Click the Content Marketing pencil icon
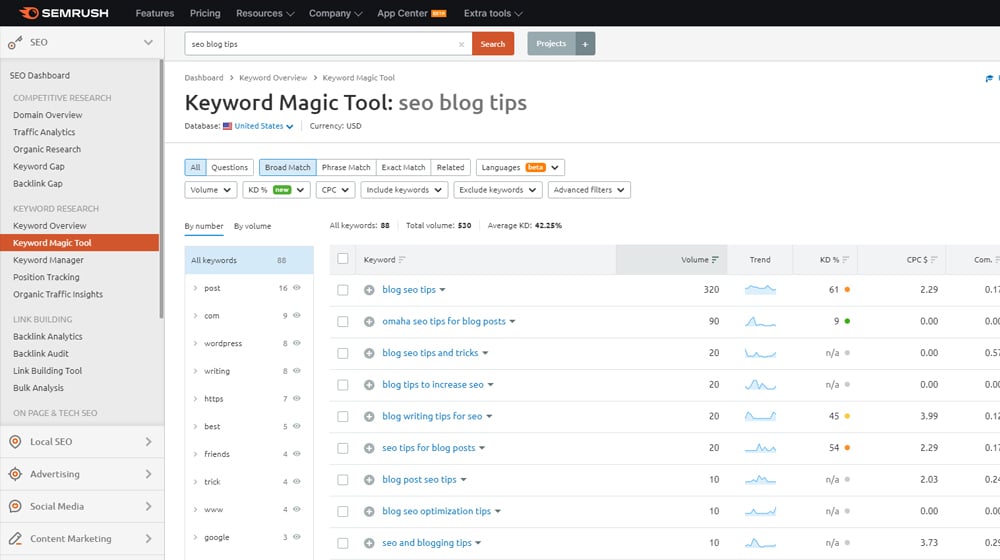1000x560 pixels. click(15, 538)
